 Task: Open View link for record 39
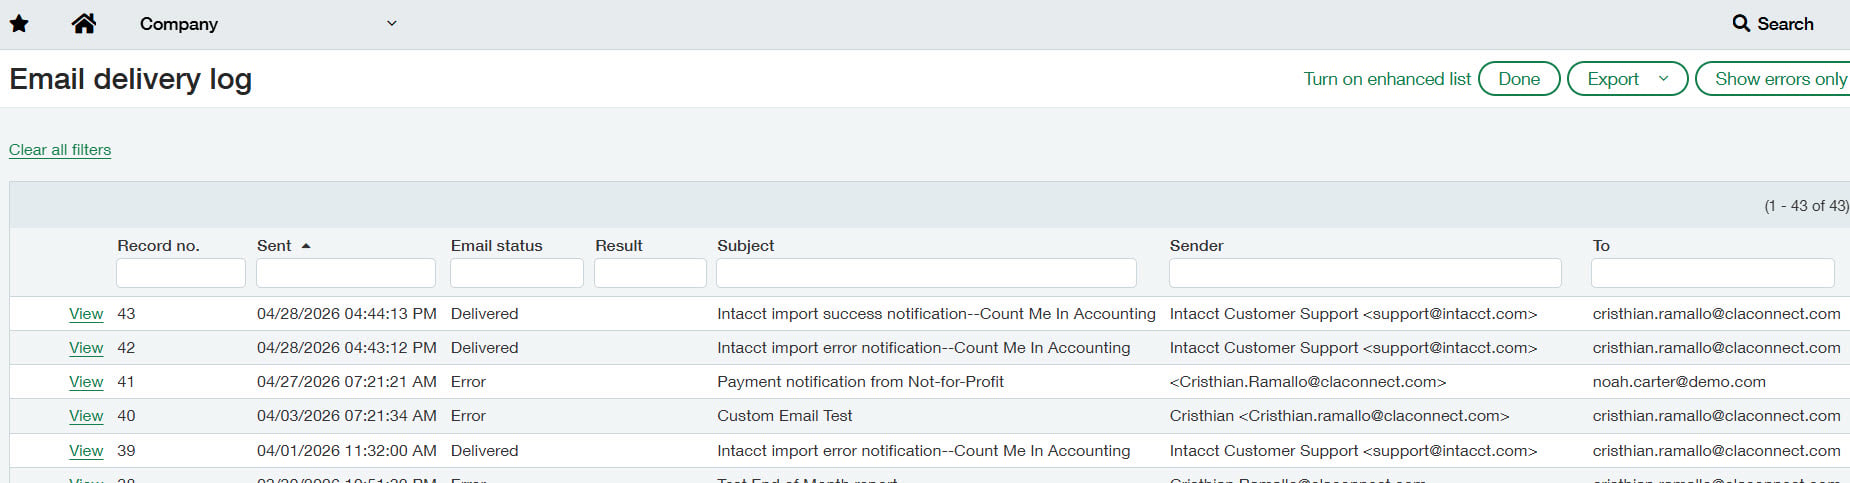(x=86, y=451)
